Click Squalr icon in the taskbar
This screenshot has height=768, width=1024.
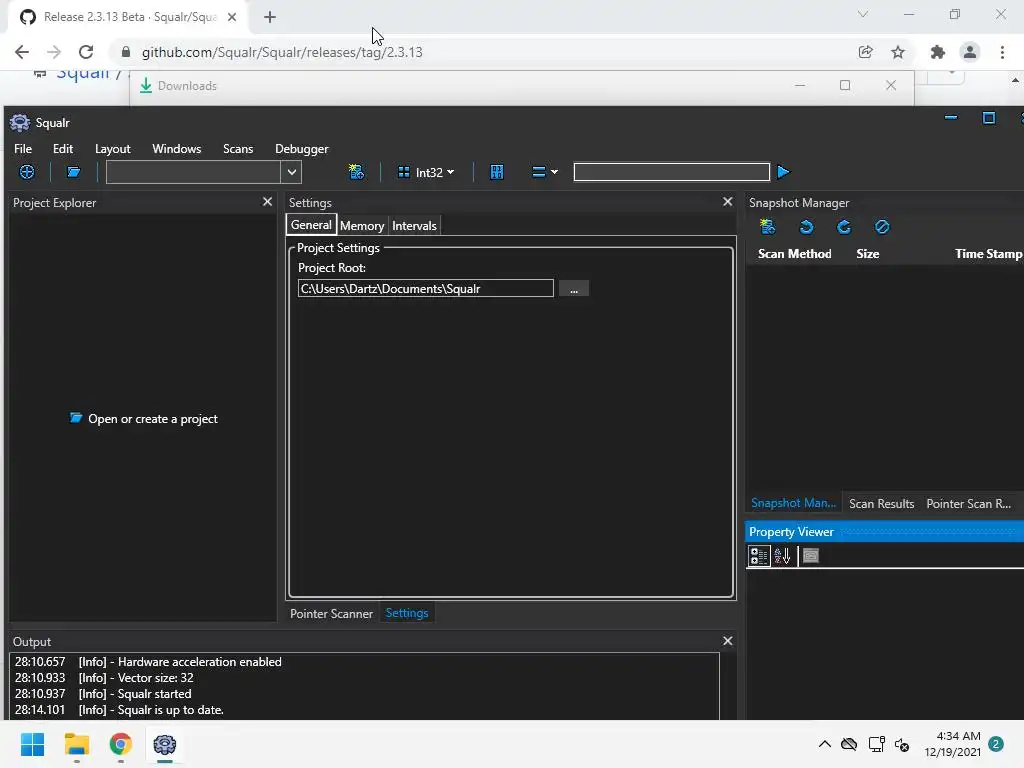pyautogui.click(x=165, y=744)
